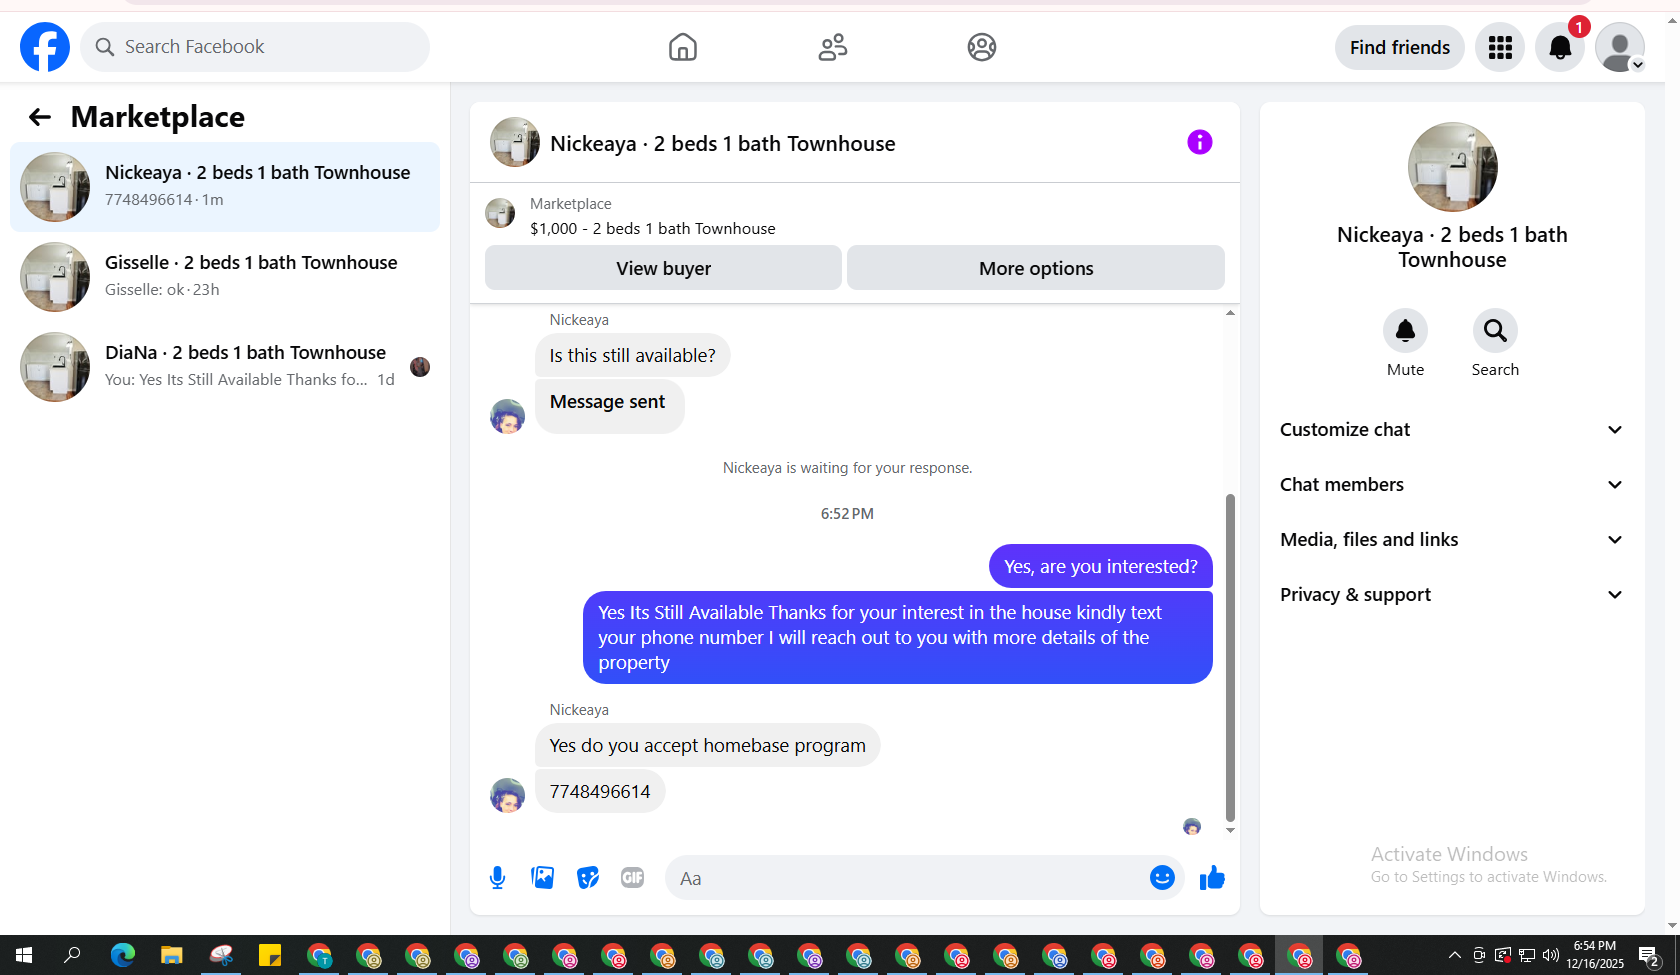This screenshot has height=975, width=1680.
Task: Click Nickeaya's avatar beside the 7748496614 message
Action: pos(508,796)
